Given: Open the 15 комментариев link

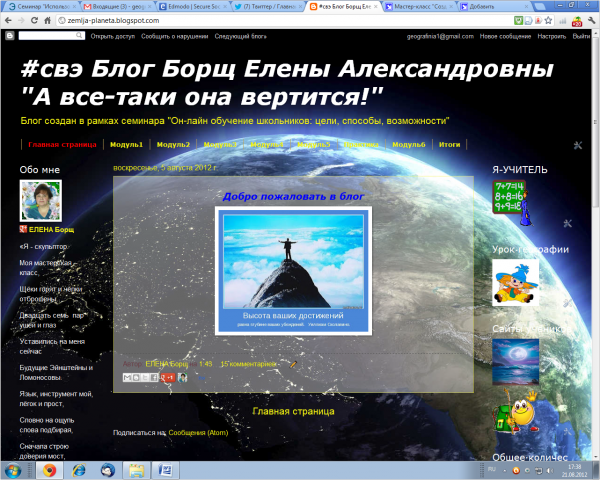Looking at the screenshot, I should (248, 364).
